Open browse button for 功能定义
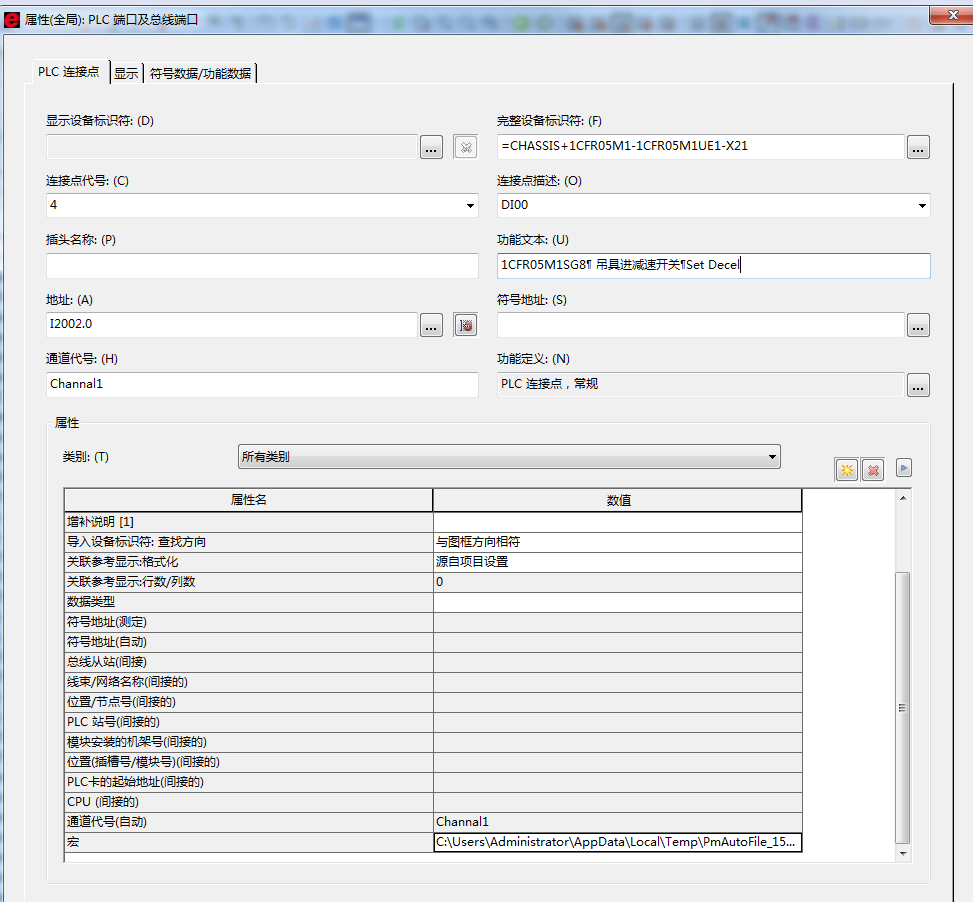Image resolution: width=973 pixels, height=902 pixels. 918,385
